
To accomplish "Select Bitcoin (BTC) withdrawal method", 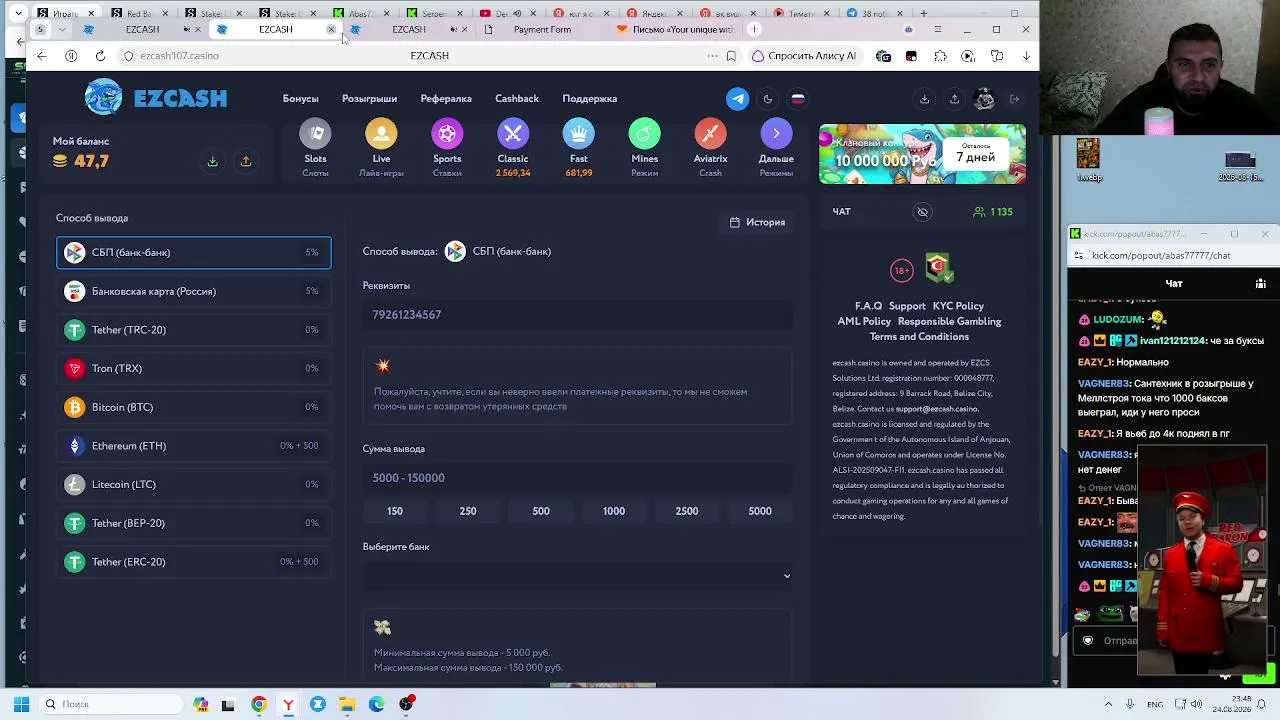I will tap(194, 407).
